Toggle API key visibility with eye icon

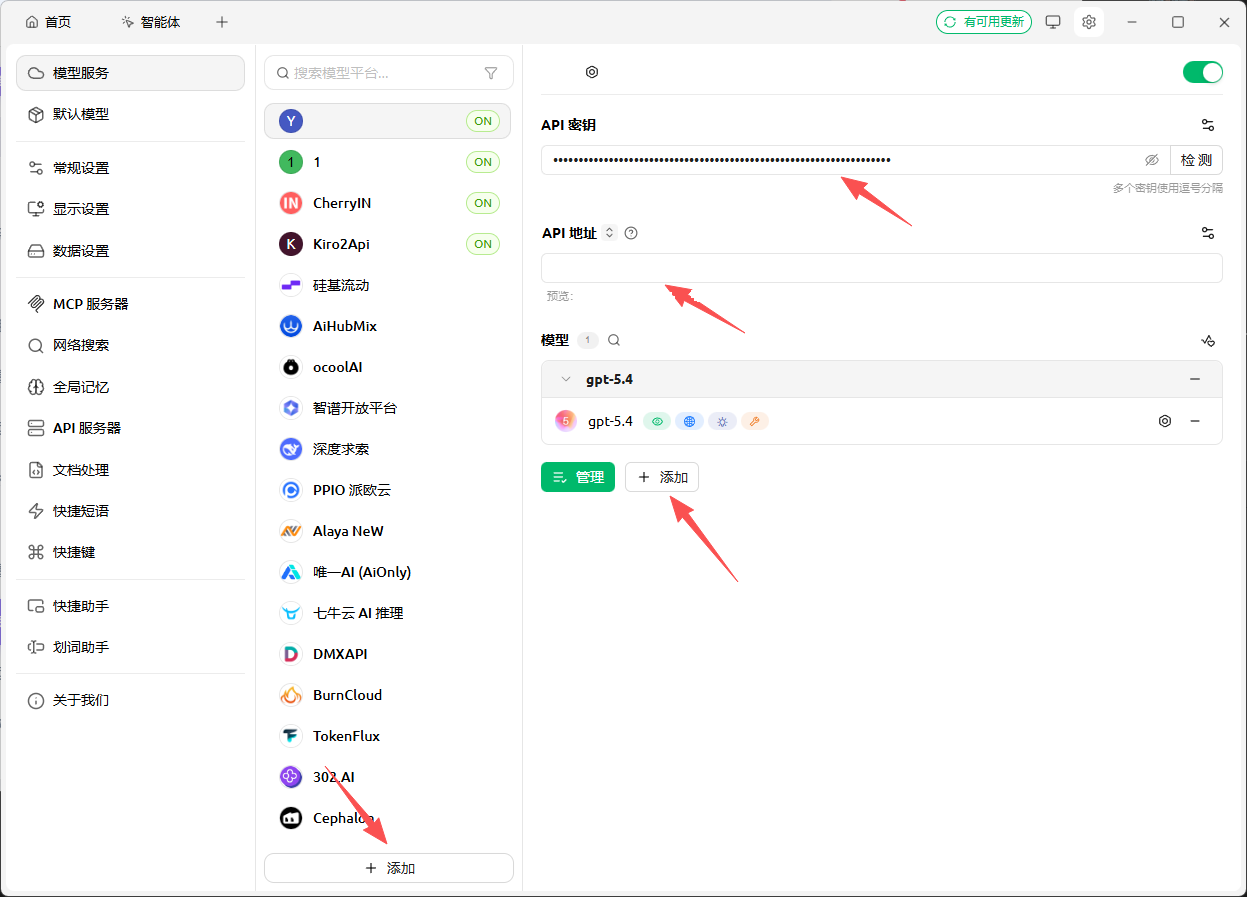[1151, 160]
